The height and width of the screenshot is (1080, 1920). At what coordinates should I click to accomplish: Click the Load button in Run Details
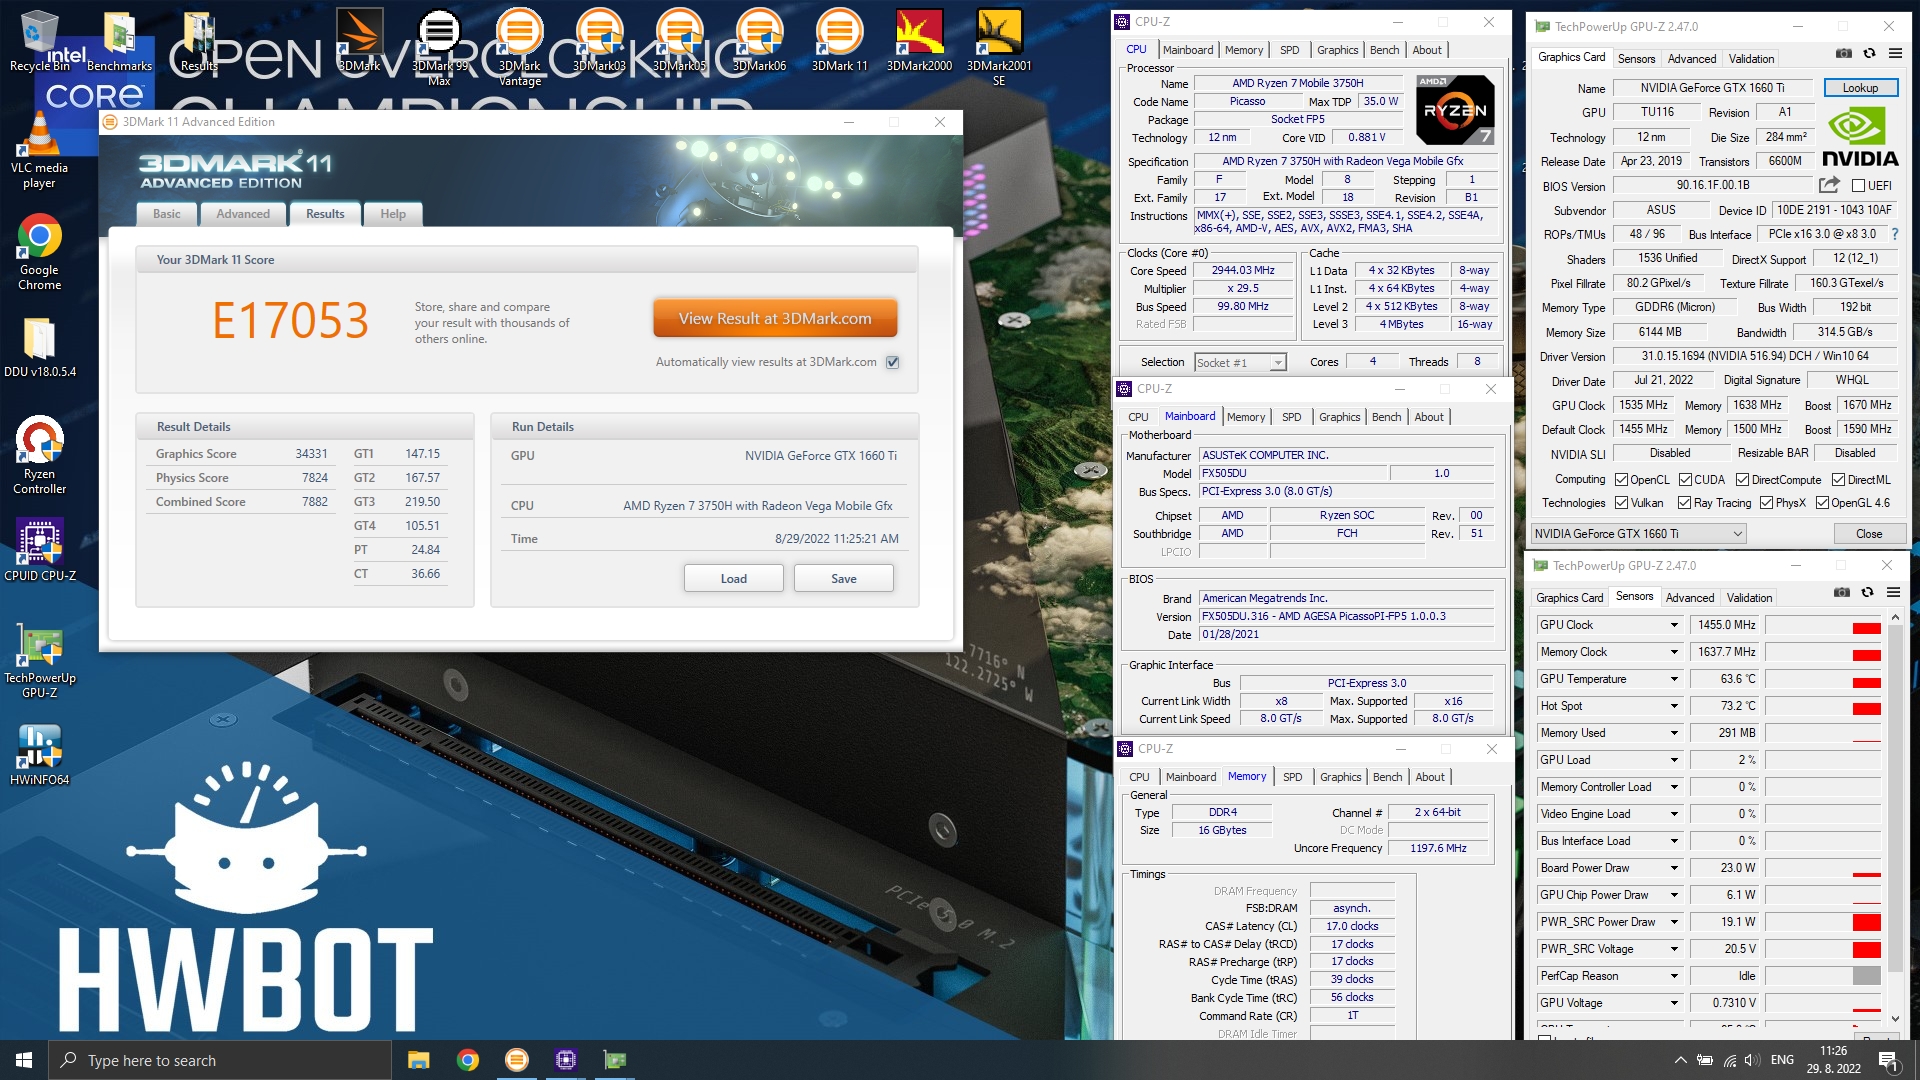click(x=733, y=579)
